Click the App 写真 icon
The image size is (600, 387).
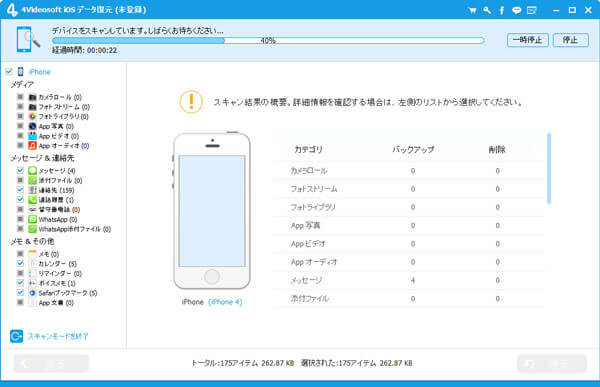tap(33, 126)
